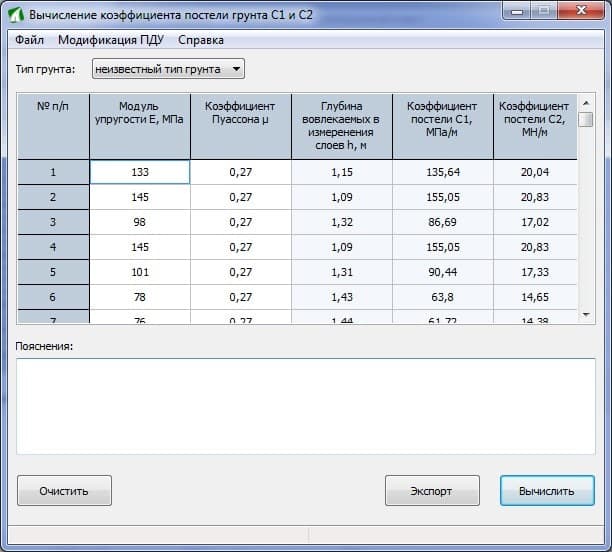Select the depth cell 1,31
The width and height of the screenshot is (612, 552).
(x=342, y=272)
